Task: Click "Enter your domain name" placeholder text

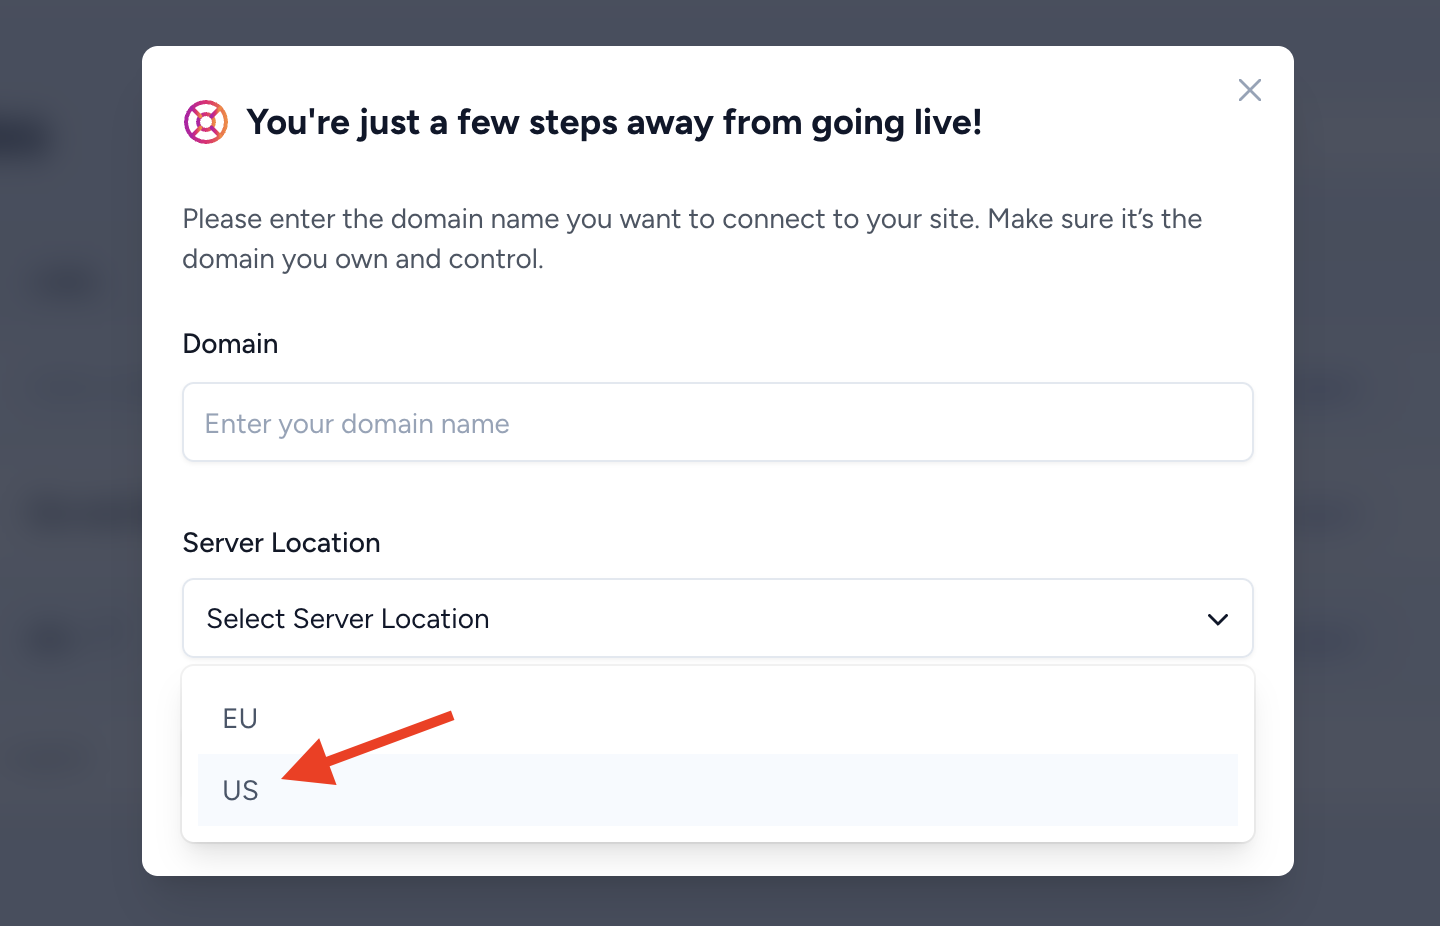Action: (357, 424)
